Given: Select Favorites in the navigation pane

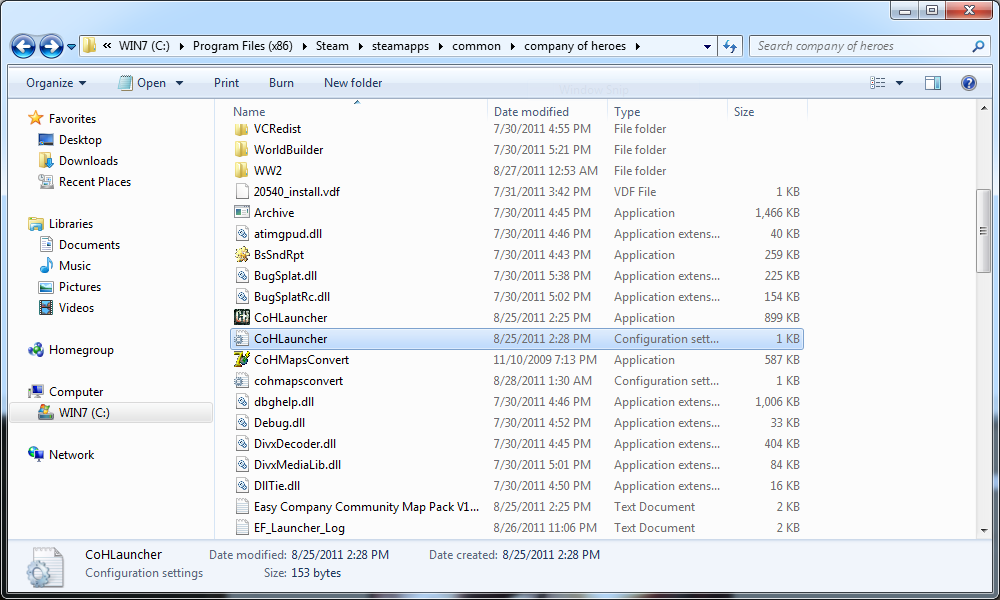Looking at the screenshot, I should click(x=72, y=119).
